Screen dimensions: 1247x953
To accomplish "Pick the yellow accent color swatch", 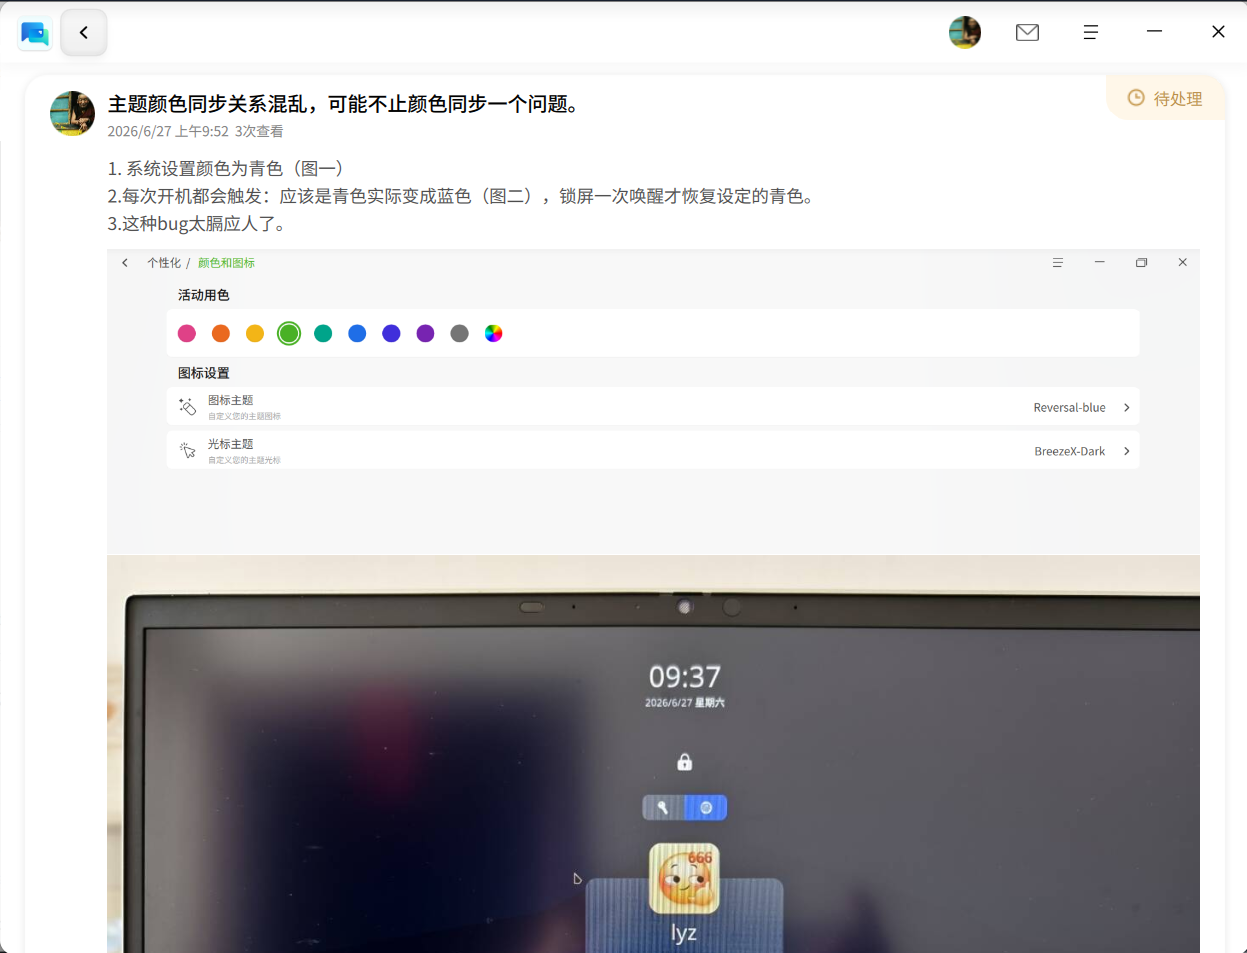I will (255, 334).
